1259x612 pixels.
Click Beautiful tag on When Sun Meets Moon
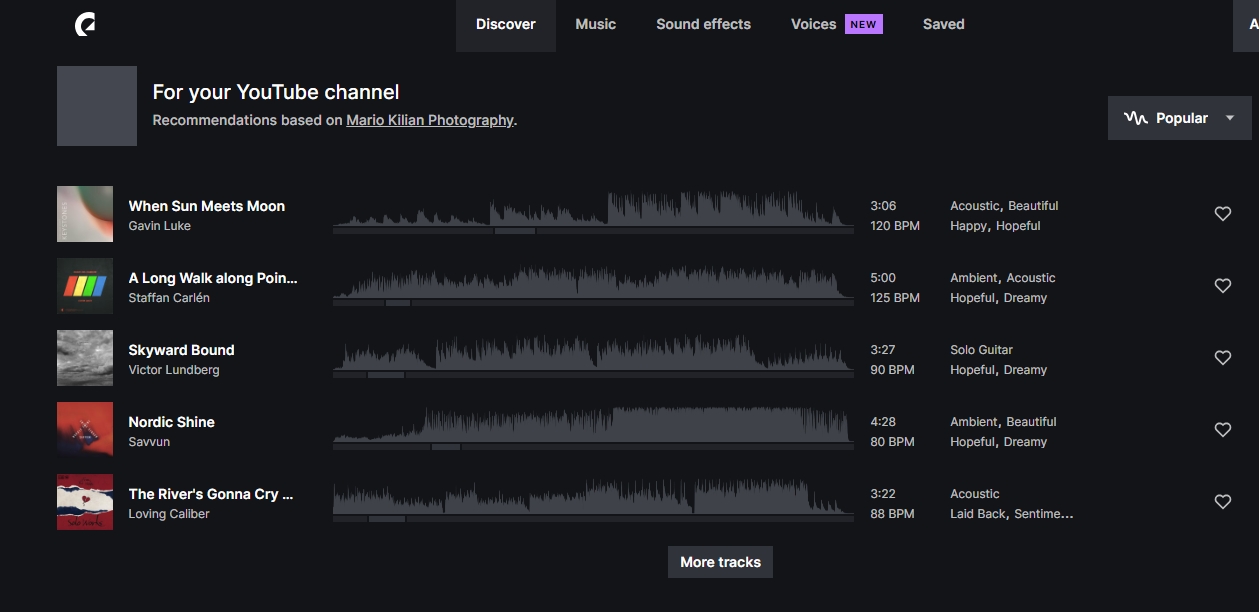[x=1032, y=206]
